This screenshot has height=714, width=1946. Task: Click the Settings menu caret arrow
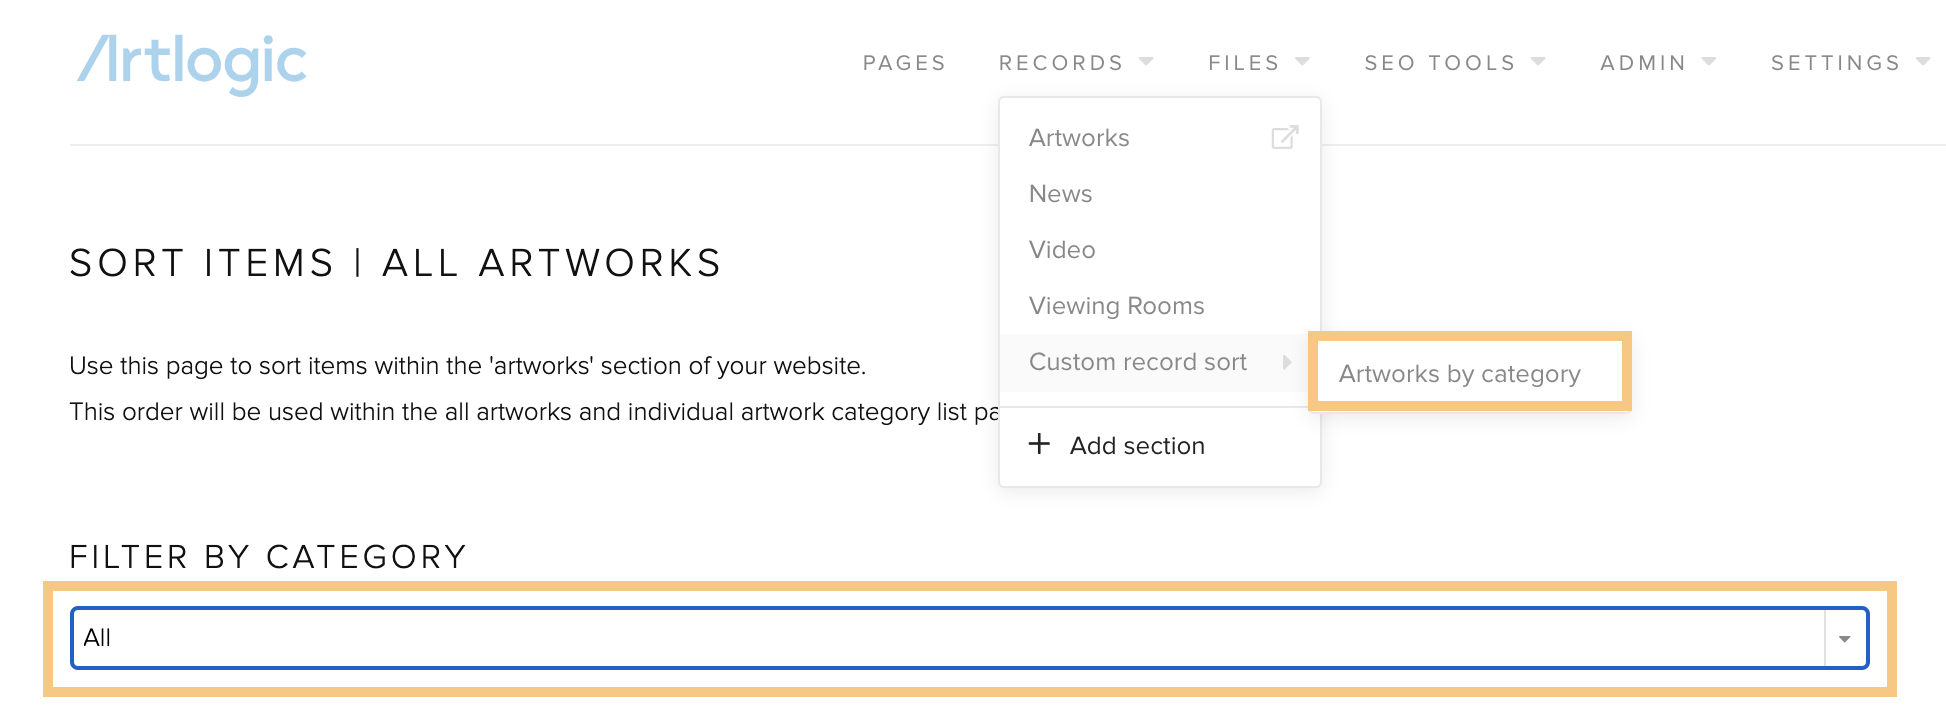pos(1923,62)
